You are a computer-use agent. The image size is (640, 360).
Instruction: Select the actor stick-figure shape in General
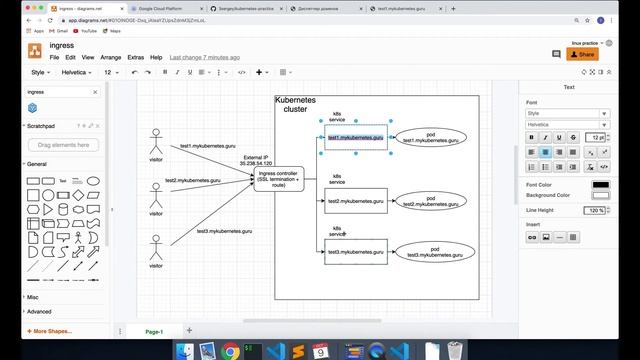pos(78,238)
